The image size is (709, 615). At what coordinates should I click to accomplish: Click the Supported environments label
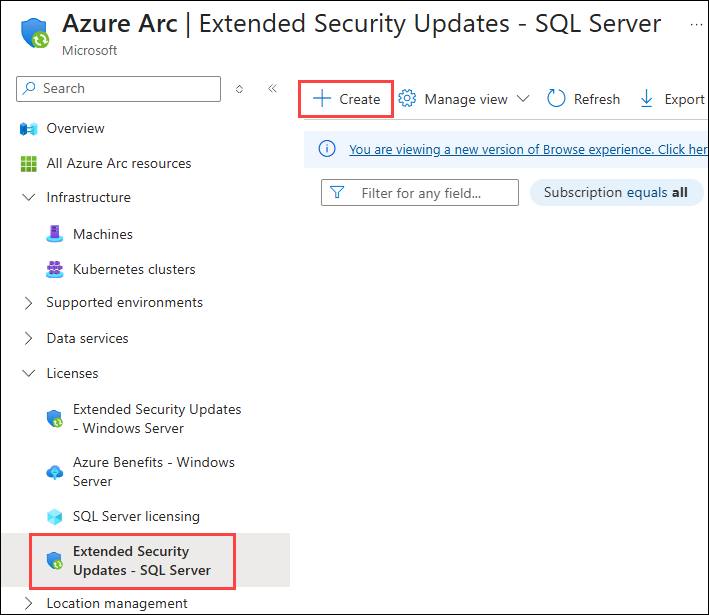tap(125, 303)
